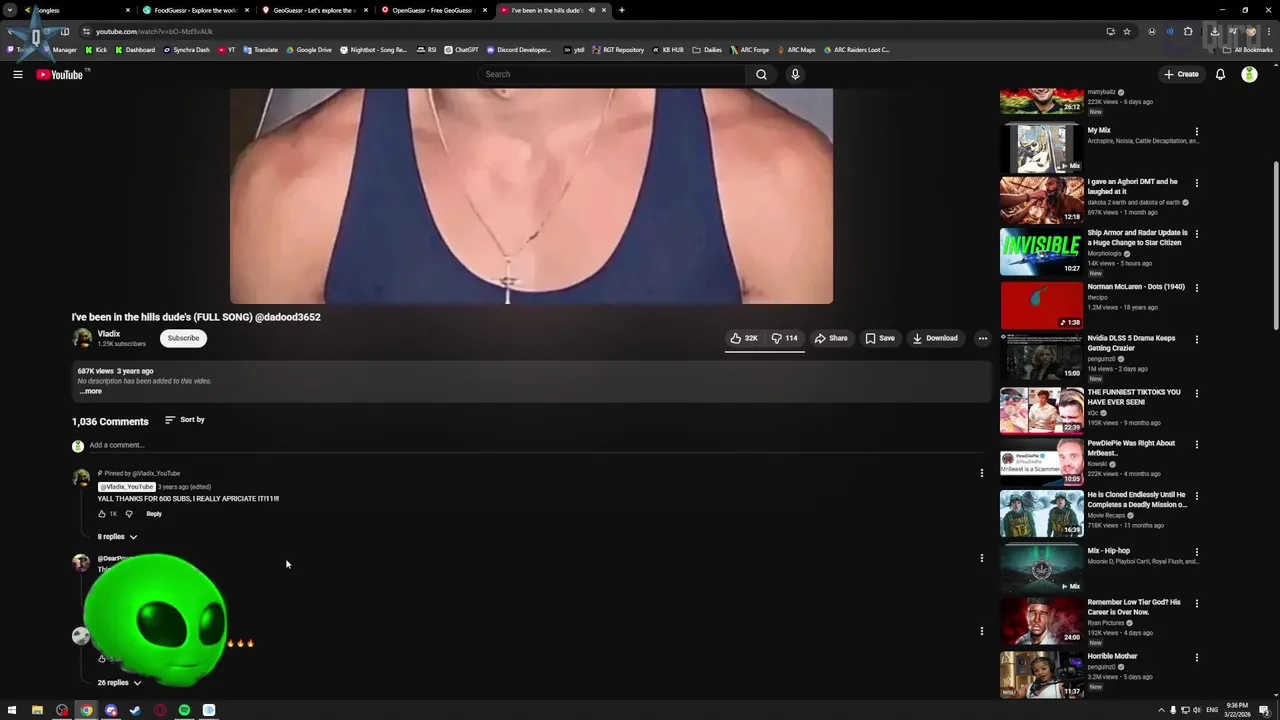
Task: Subscribe to the Vladix channel
Action: click(183, 338)
